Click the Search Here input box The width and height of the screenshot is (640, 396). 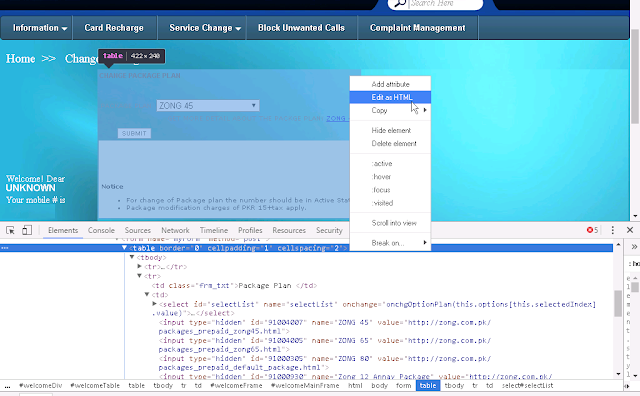coord(445,4)
